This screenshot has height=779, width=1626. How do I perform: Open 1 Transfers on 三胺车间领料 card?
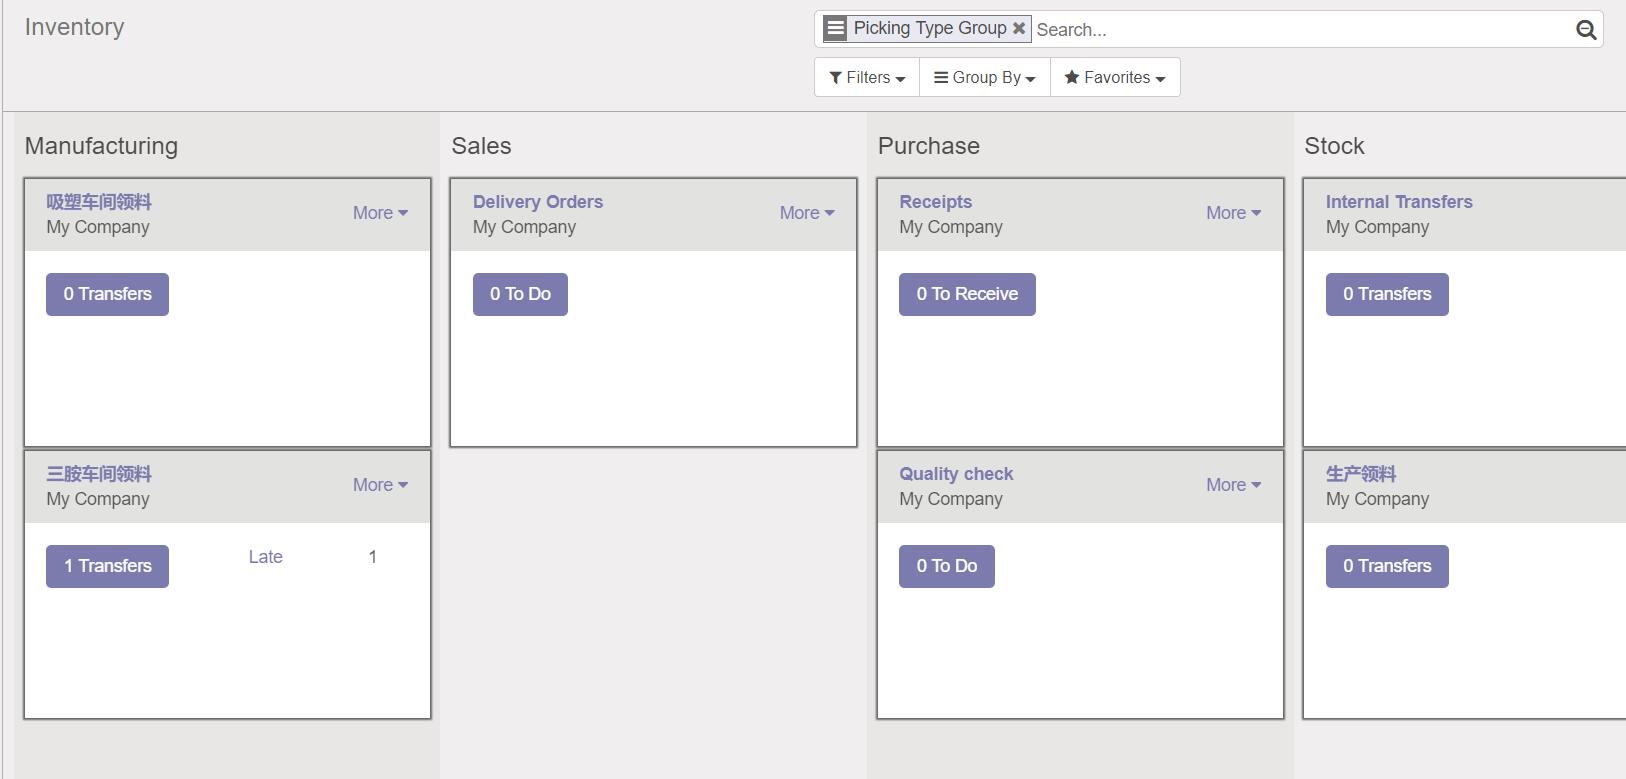click(x=107, y=566)
